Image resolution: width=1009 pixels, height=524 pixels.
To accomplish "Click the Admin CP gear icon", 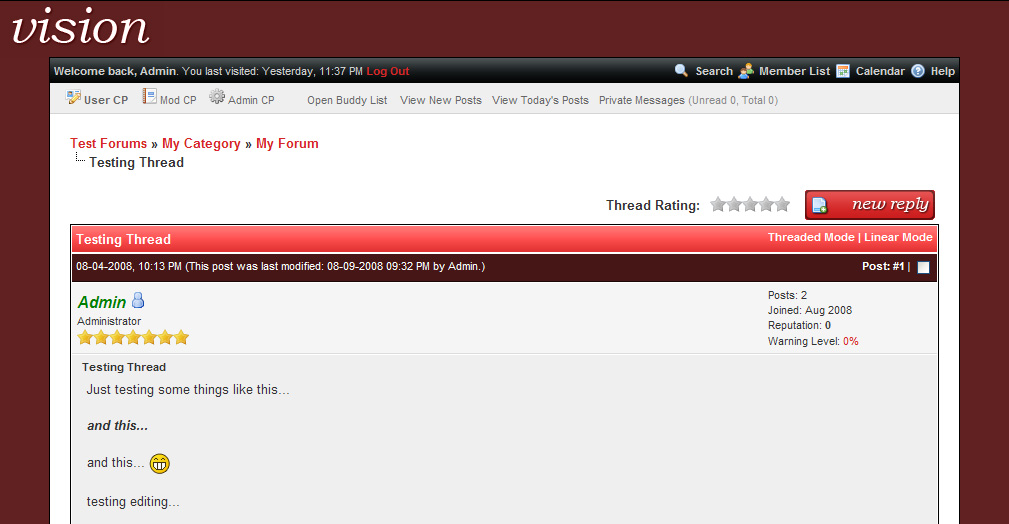I will pos(217,97).
